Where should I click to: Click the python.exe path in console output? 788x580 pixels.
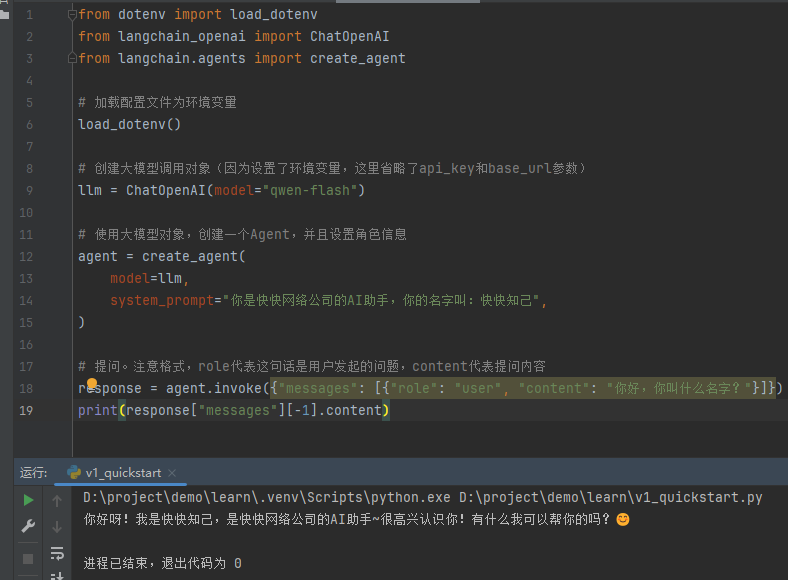click(267, 497)
